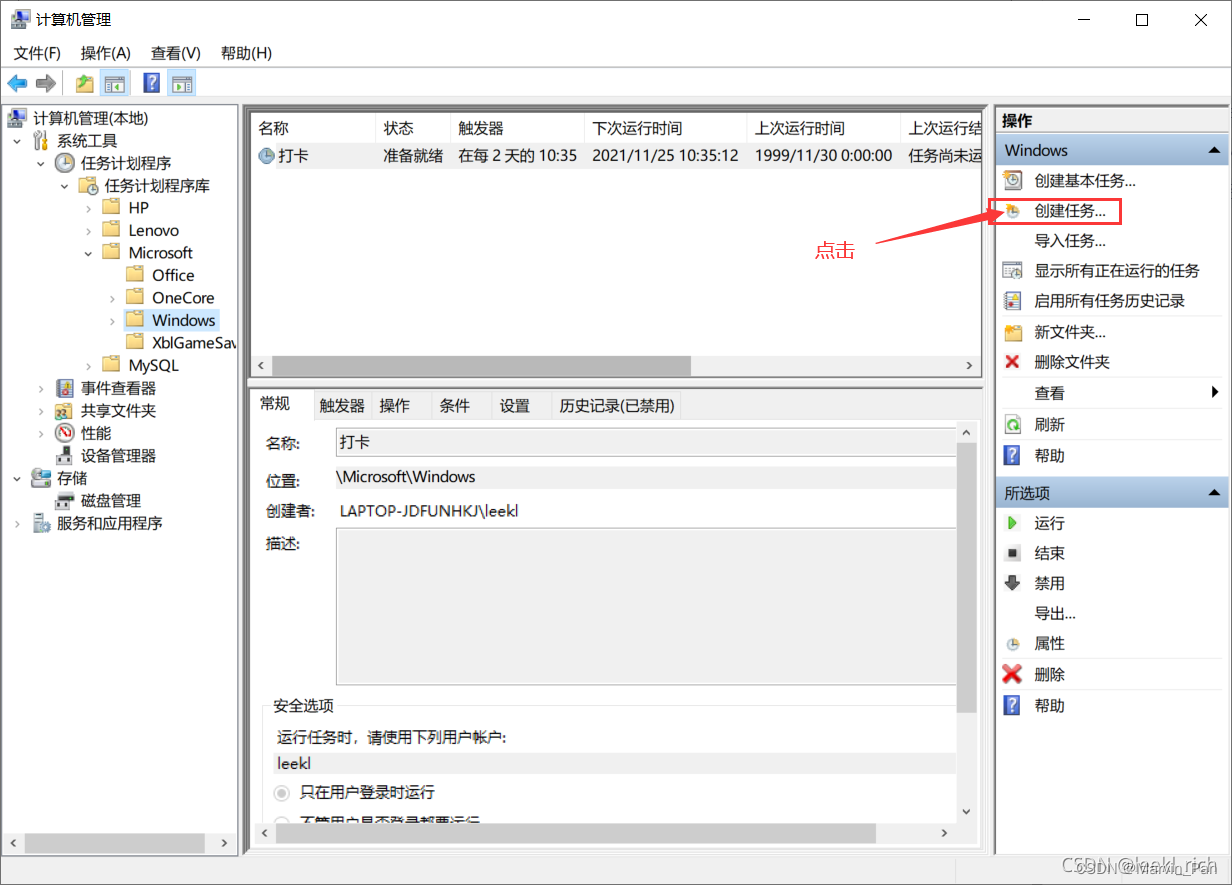Toggle the Show/Hide Console Tree toolbar icon
Viewport: 1232px width, 885px height.
pos(115,83)
